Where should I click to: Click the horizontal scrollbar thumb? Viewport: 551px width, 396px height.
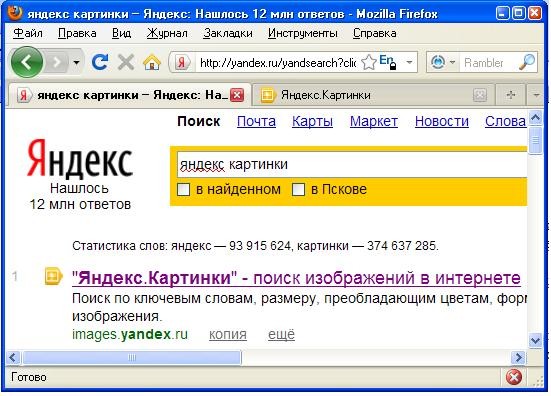pyautogui.click(x=132, y=358)
